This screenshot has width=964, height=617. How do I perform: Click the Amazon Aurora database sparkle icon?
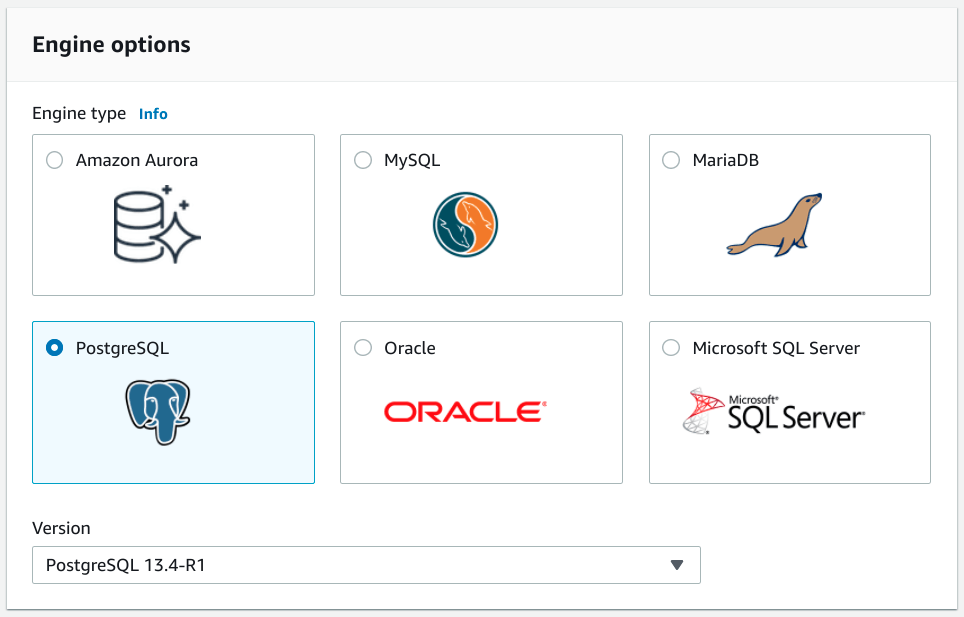click(x=157, y=223)
